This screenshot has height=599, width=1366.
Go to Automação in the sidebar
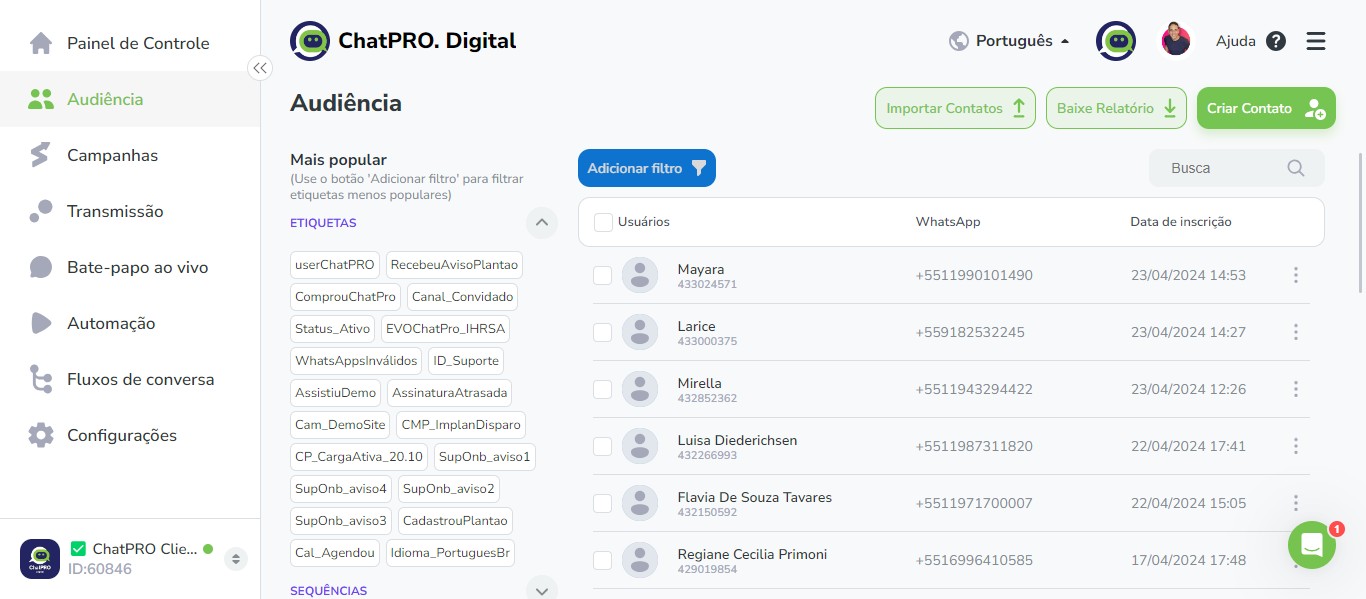click(x=130, y=323)
